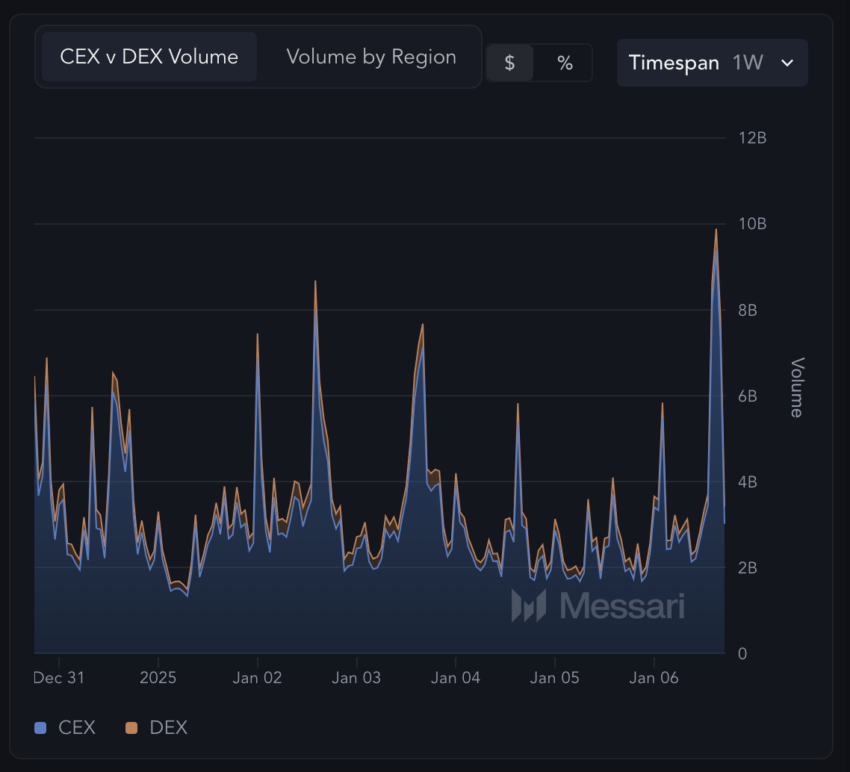Click the 12B y-axis label
The image size is (850, 772).
[751, 138]
